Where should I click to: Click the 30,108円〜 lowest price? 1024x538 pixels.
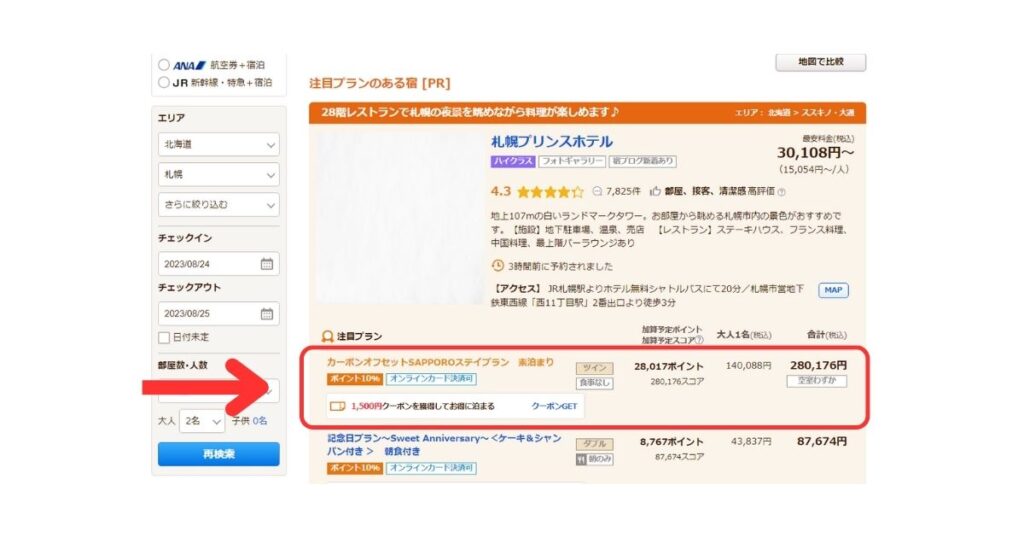point(815,153)
